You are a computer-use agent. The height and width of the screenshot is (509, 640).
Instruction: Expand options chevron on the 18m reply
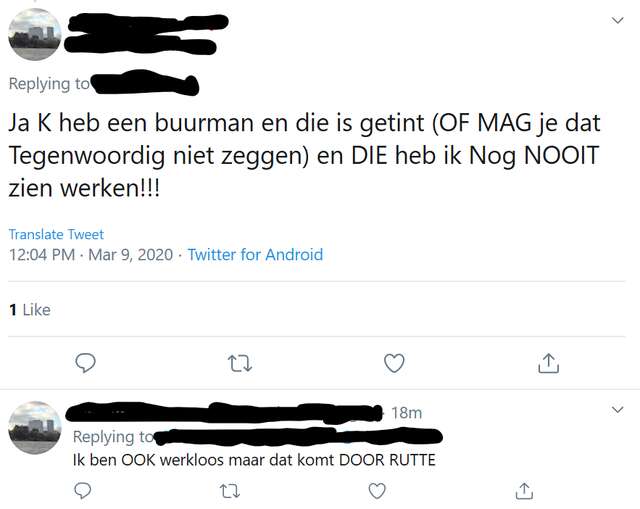point(618,409)
